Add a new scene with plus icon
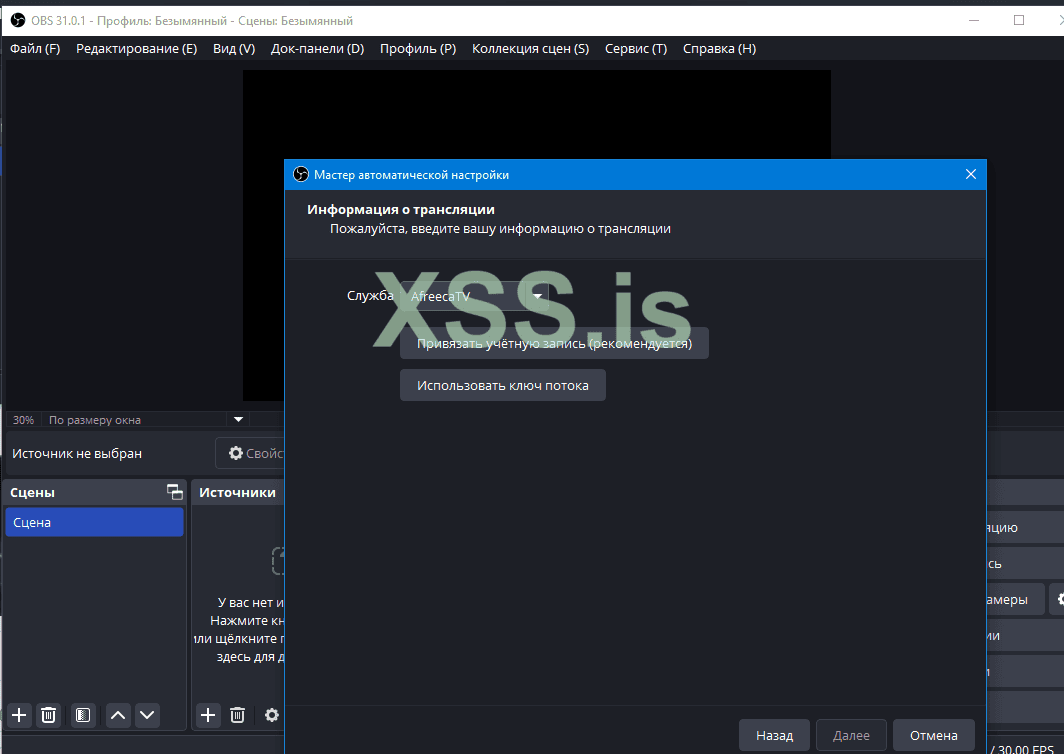Image resolution: width=1064 pixels, height=754 pixels. (x=19, y=715)
